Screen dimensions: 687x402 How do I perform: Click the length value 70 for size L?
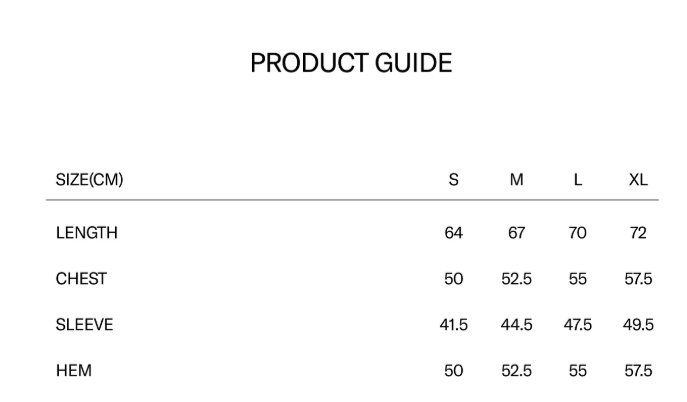[578, 233]
